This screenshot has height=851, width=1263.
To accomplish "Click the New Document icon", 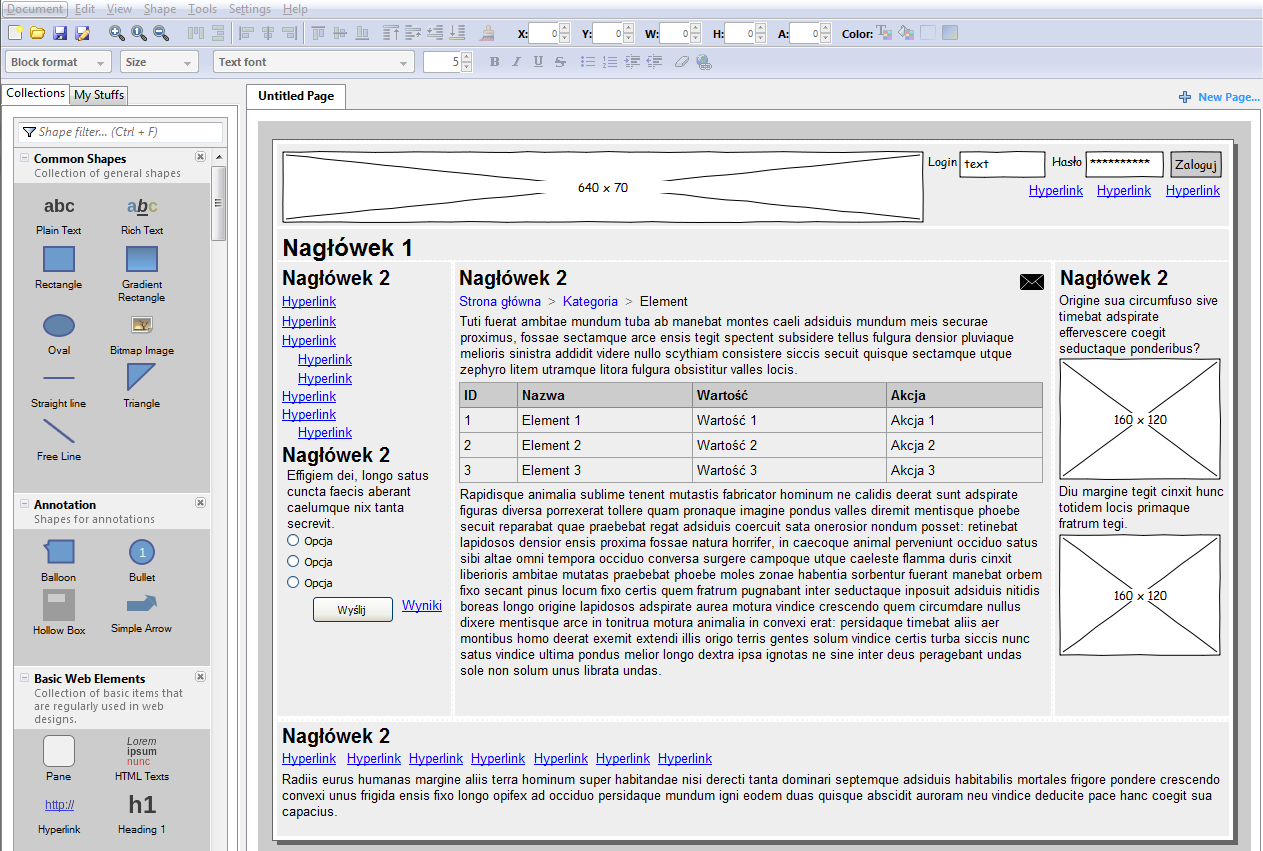I will [15, 33].
